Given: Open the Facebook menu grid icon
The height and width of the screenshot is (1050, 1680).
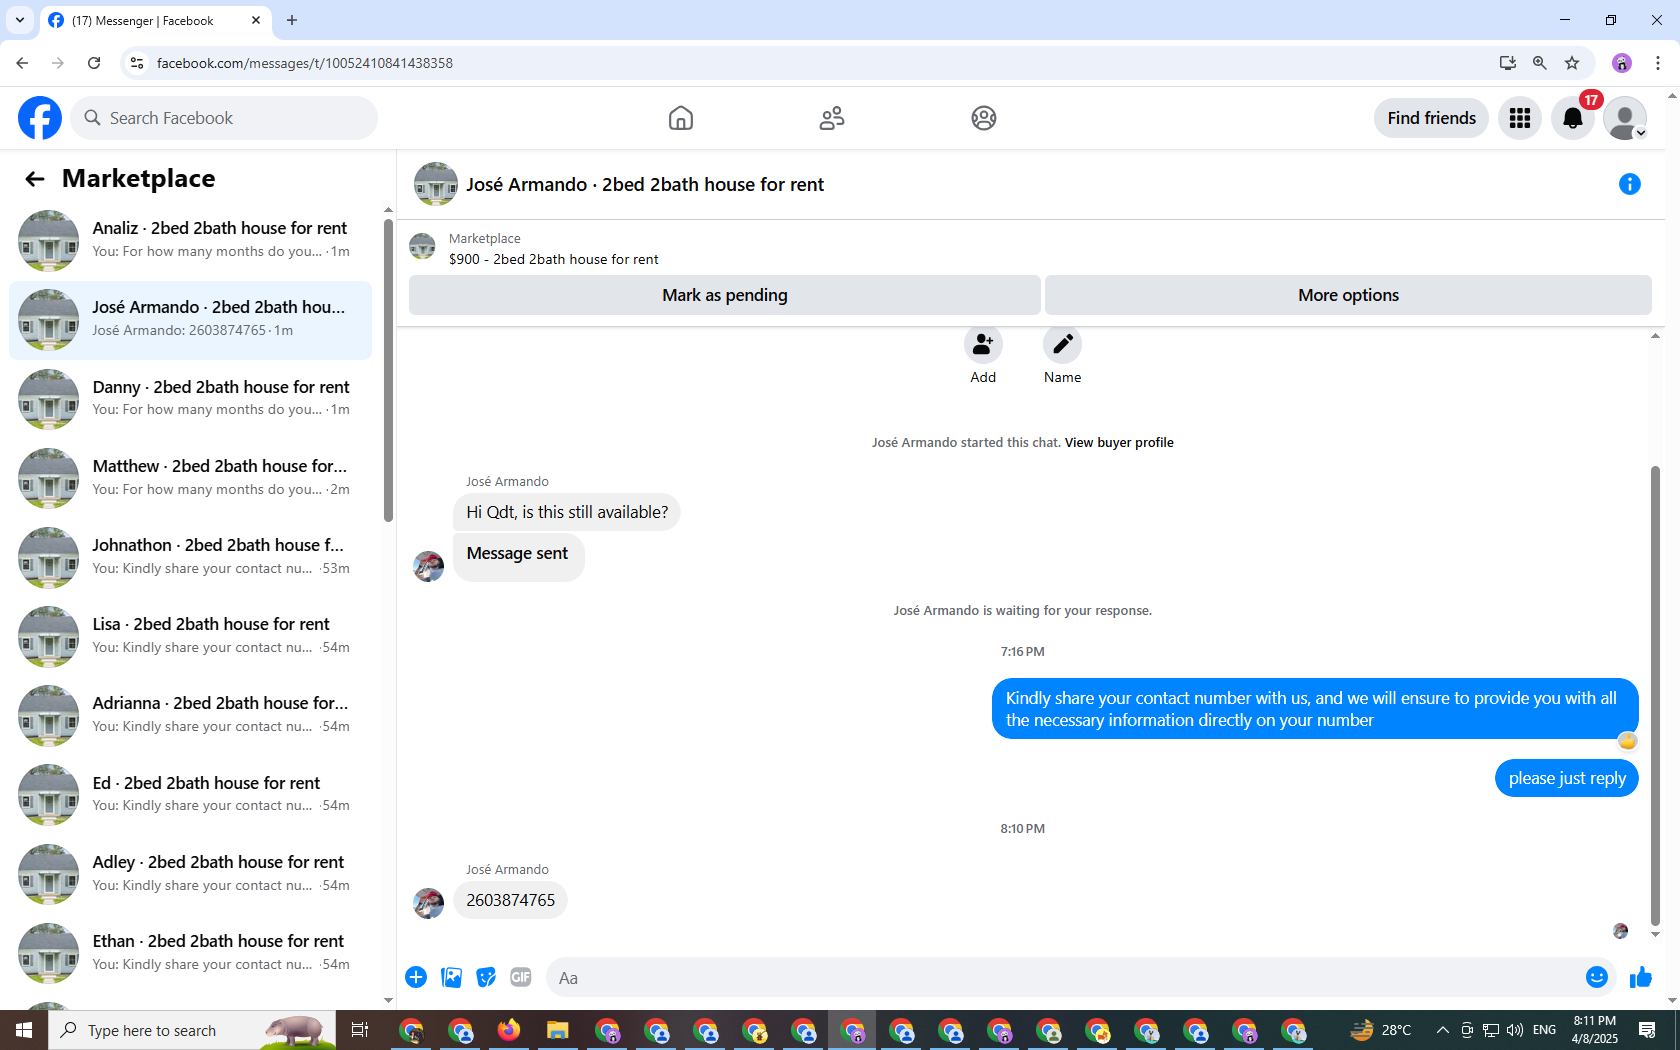Looking at the screenshot, I should [x=1520, y=118].
